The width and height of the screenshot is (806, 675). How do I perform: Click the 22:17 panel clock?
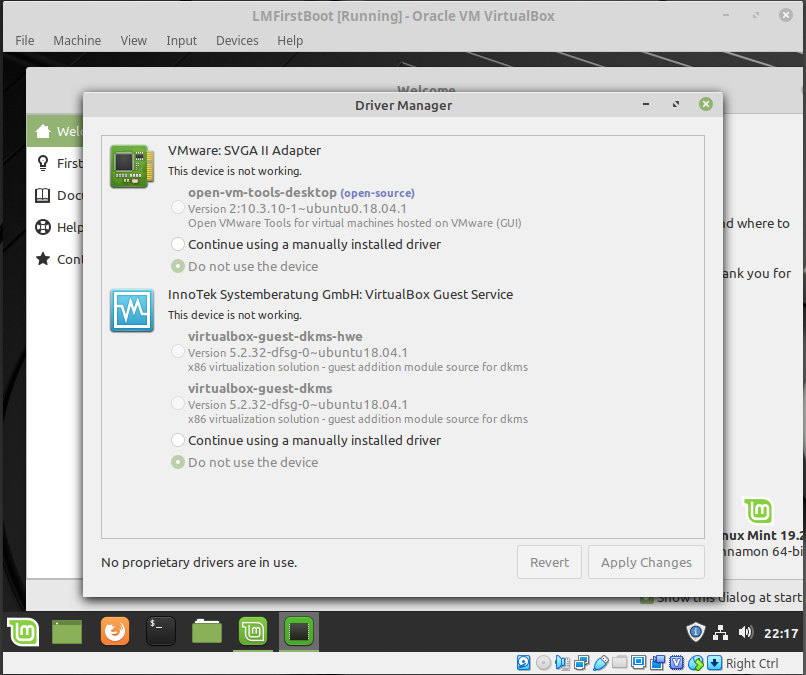tap(781, 633)
